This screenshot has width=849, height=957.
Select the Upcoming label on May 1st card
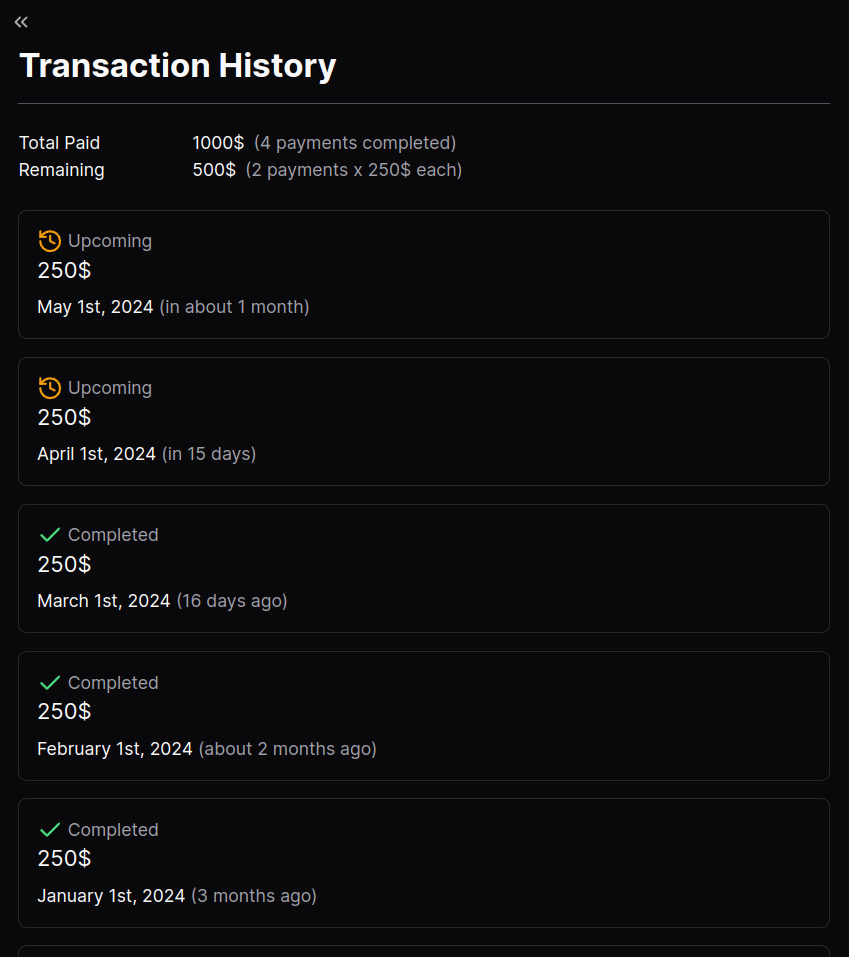110,240
